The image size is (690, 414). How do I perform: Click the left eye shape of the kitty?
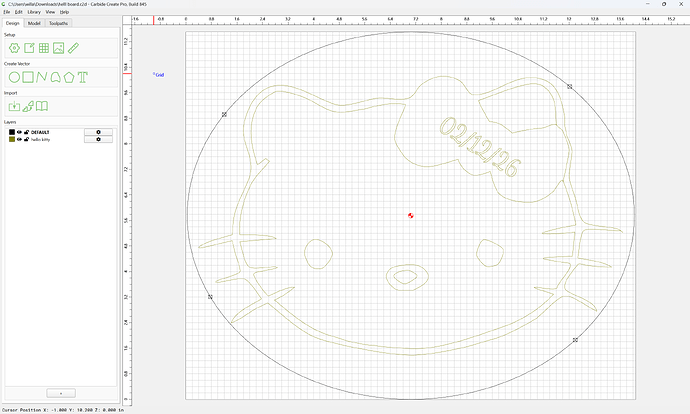[x=319, y=254]
